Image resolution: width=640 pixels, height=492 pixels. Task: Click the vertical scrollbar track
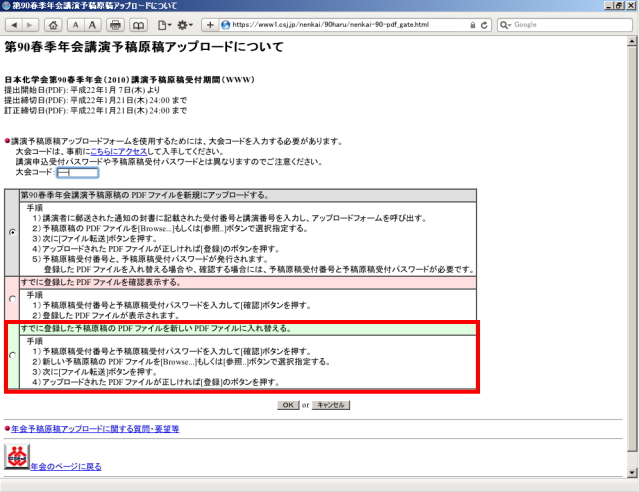click(x=632, y=459)
